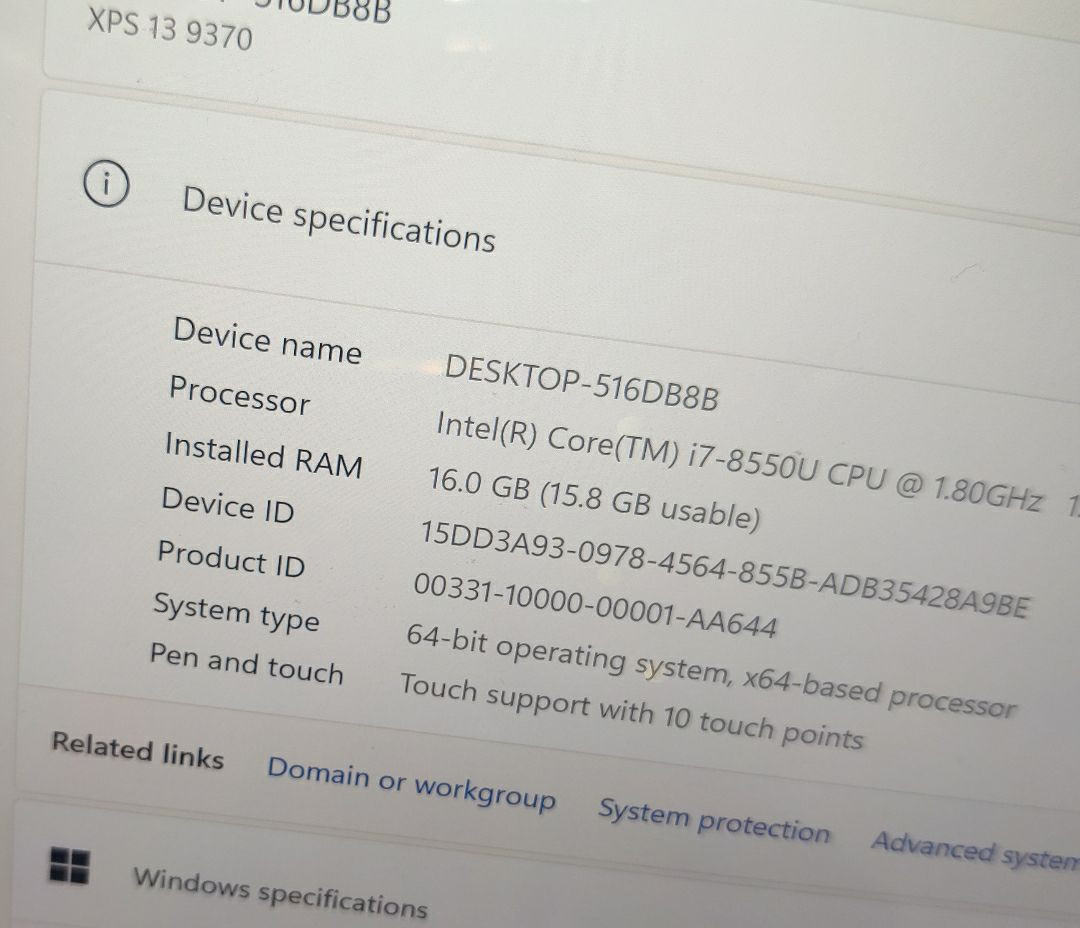Click the Windows logo icon

point(70,865)
